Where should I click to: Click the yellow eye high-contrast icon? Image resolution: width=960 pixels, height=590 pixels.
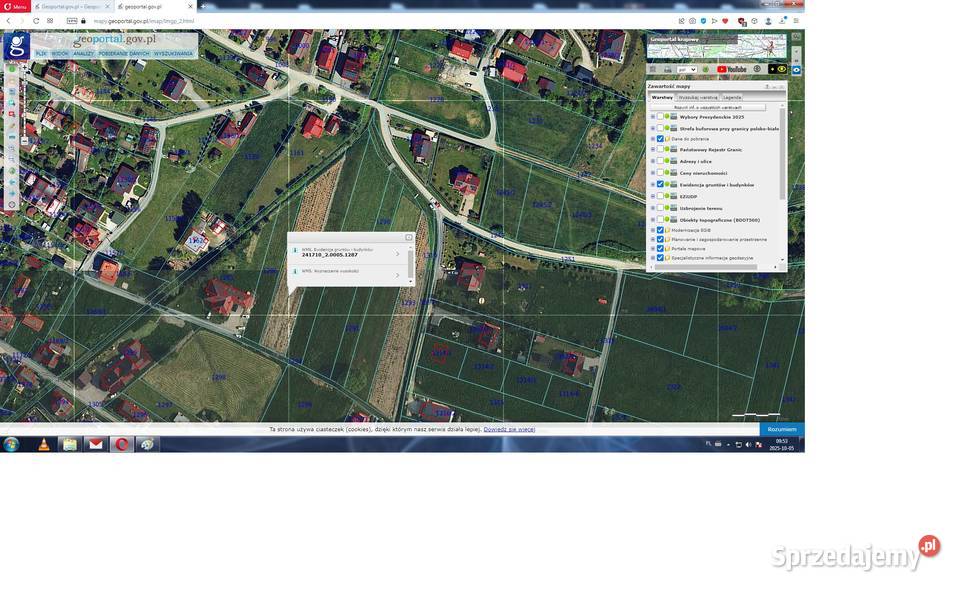(x=782, y=69)
